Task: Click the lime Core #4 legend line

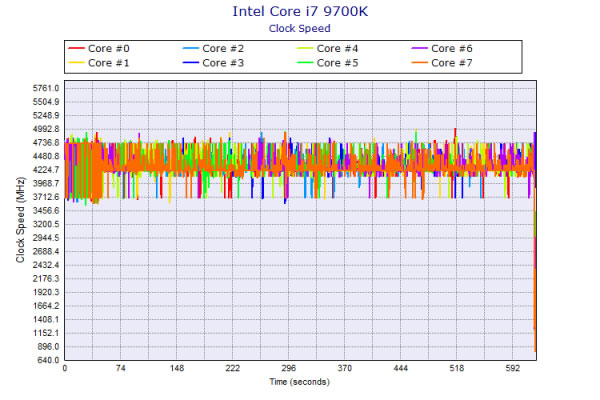Action: [305, 48]
